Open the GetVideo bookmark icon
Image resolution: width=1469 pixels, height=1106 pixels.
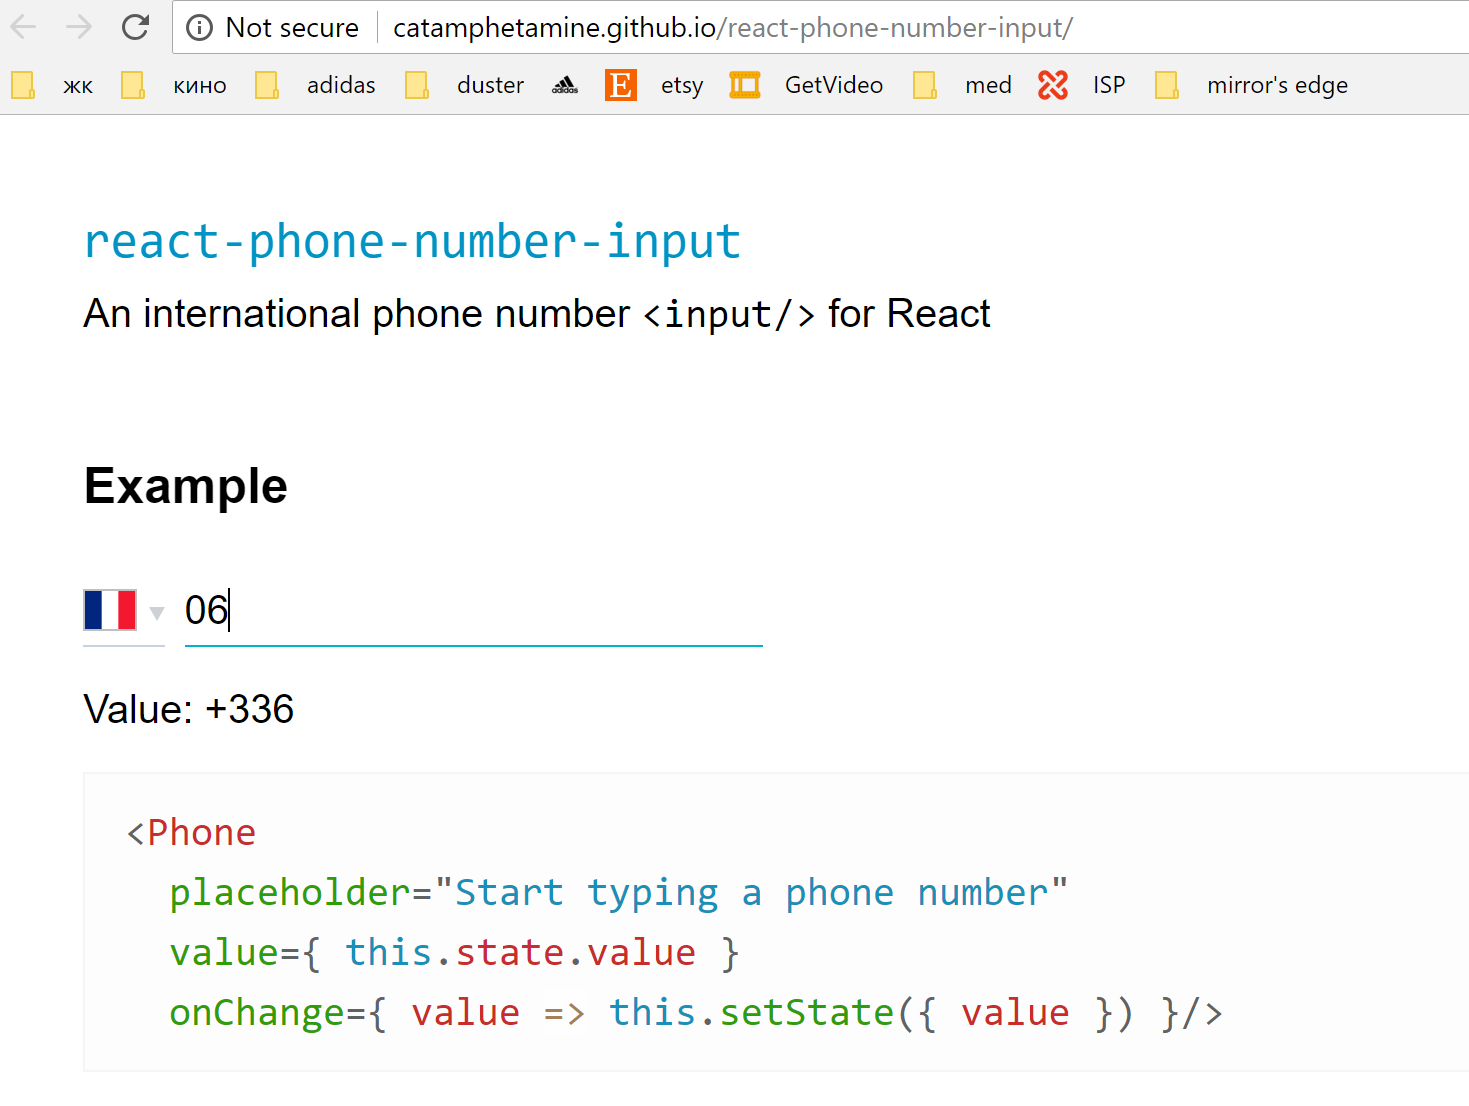[x=744, y=85]
